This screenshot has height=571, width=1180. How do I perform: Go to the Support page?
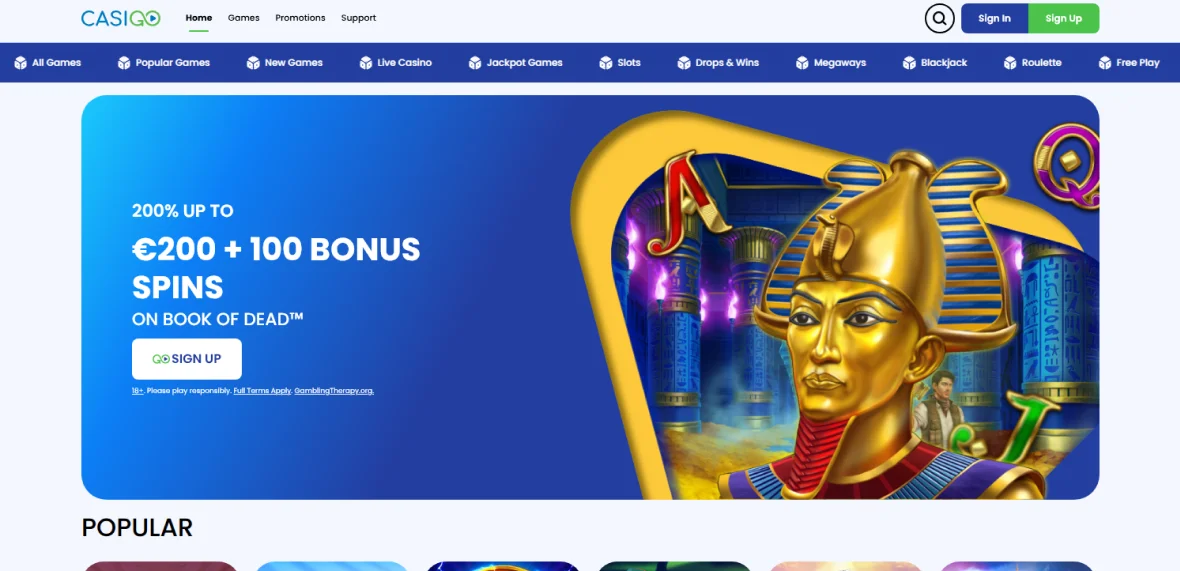pos(358,18)
